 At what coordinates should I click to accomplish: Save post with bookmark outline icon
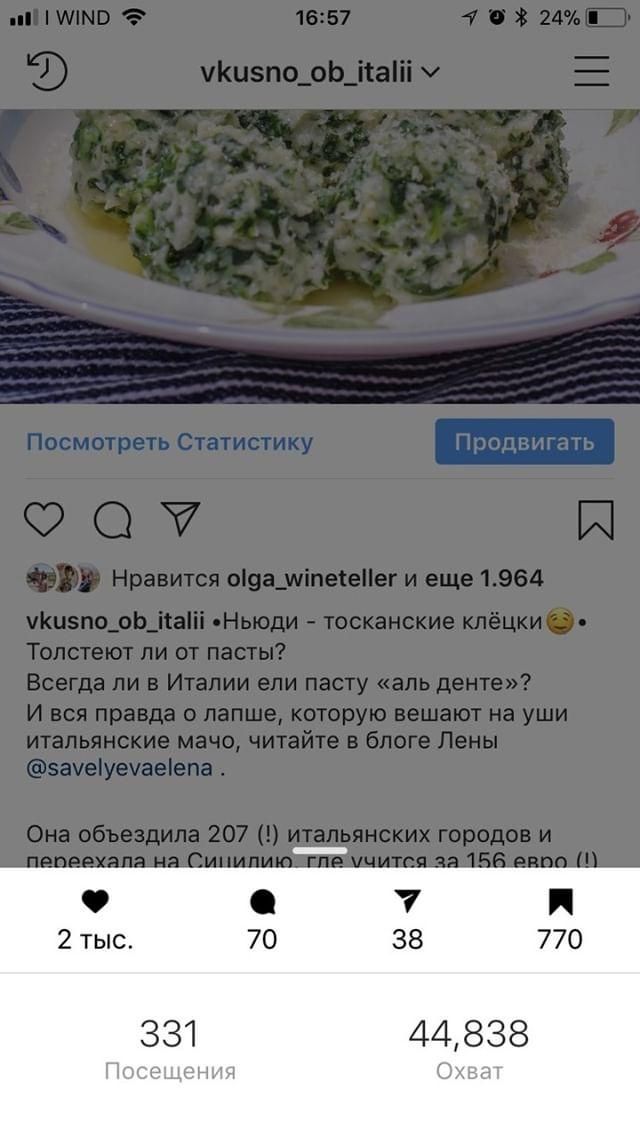(596, 520)
